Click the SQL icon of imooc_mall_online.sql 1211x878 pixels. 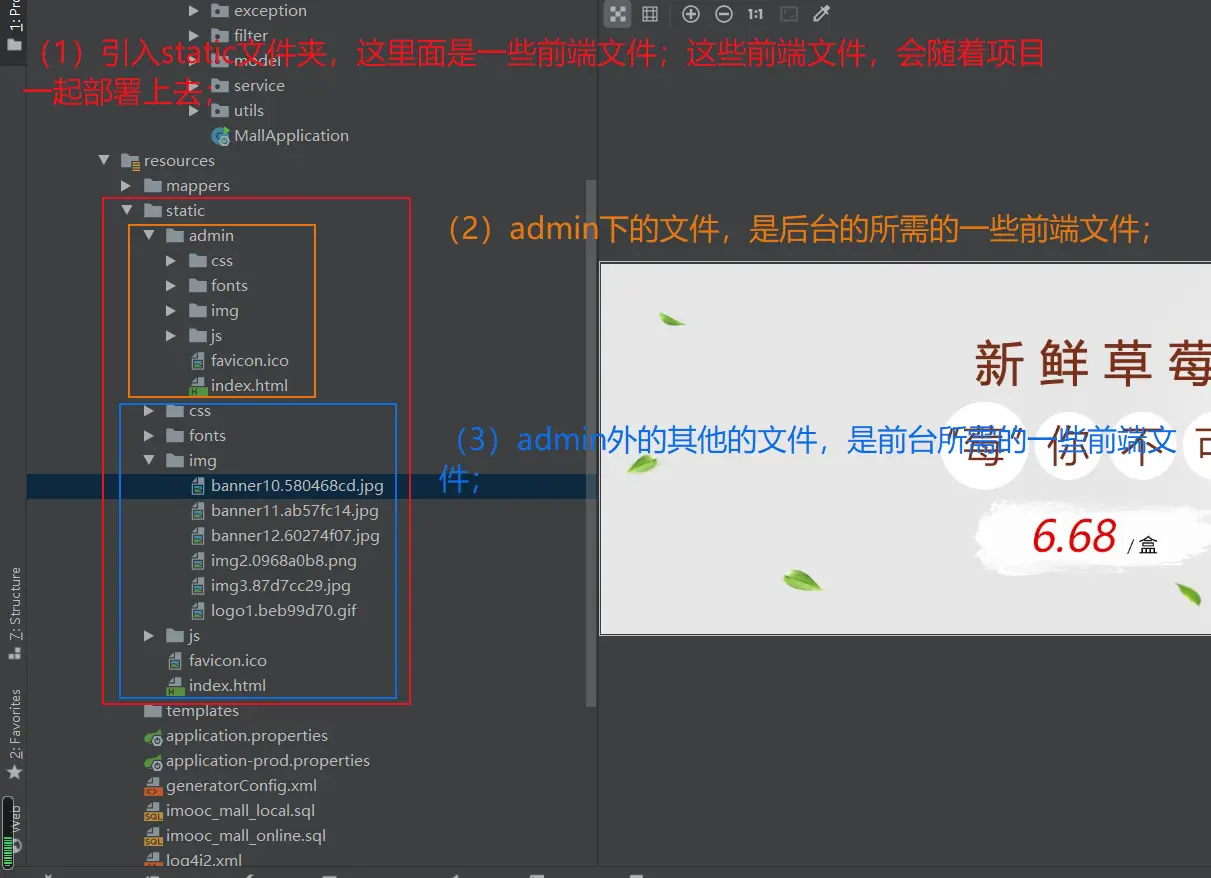point(153,837)
